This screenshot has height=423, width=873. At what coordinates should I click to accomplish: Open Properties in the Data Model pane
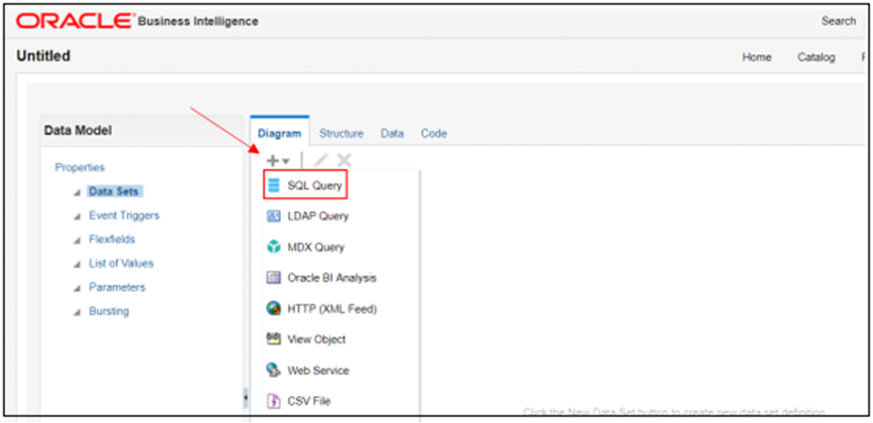(80, 168)
